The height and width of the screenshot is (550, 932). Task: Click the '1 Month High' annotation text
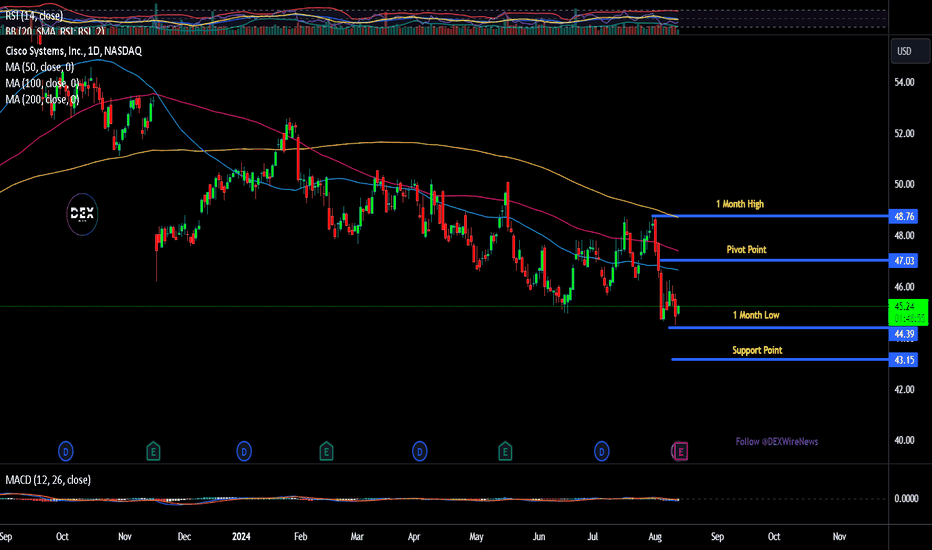click(740, 204)
